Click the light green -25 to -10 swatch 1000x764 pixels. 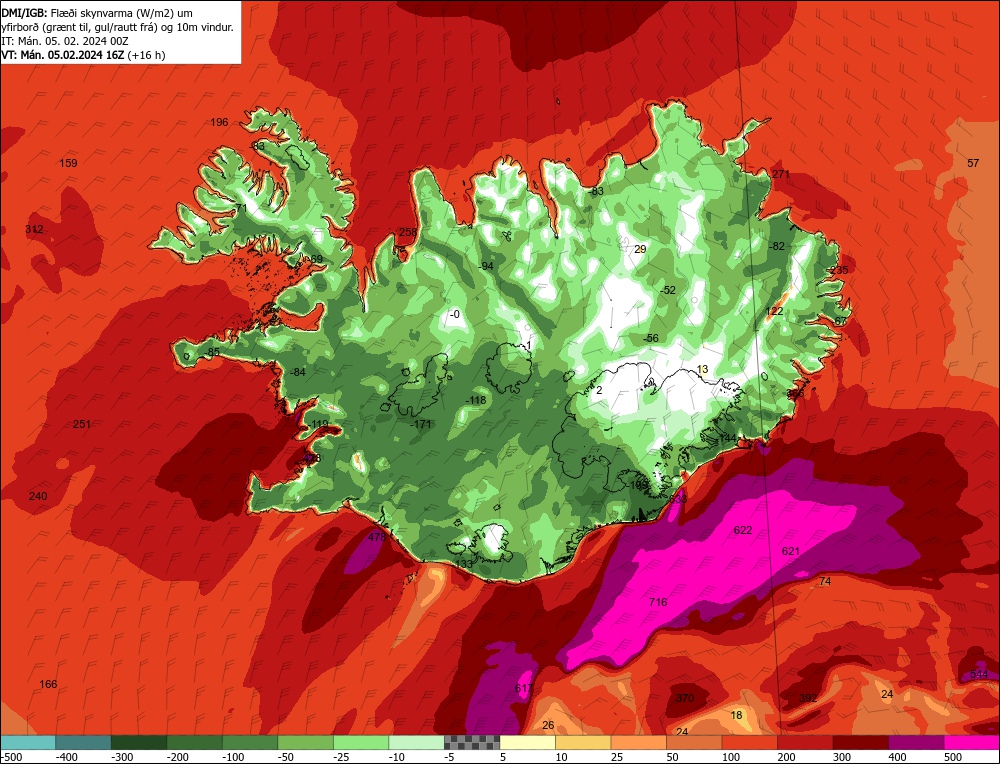click(361, 742)
